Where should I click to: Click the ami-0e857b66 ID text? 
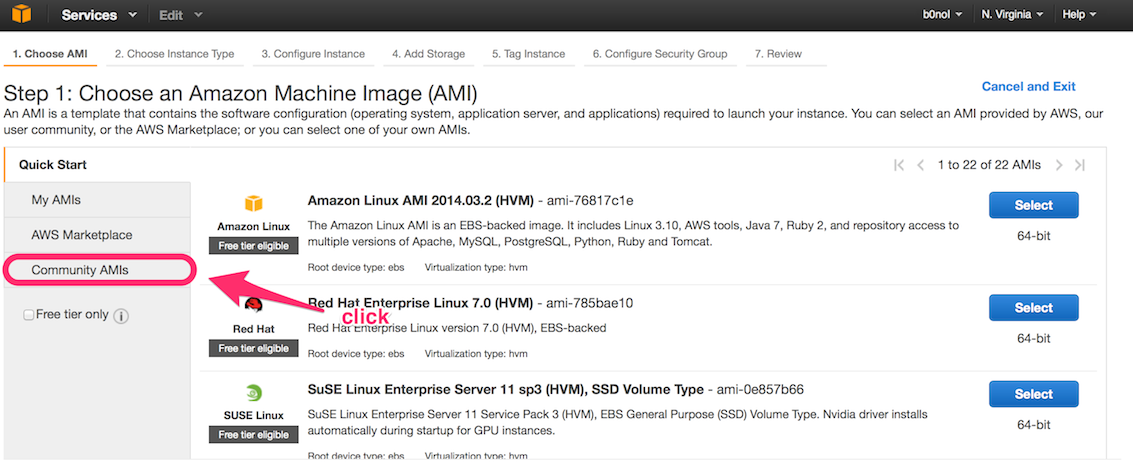click(x=760, y=390)
